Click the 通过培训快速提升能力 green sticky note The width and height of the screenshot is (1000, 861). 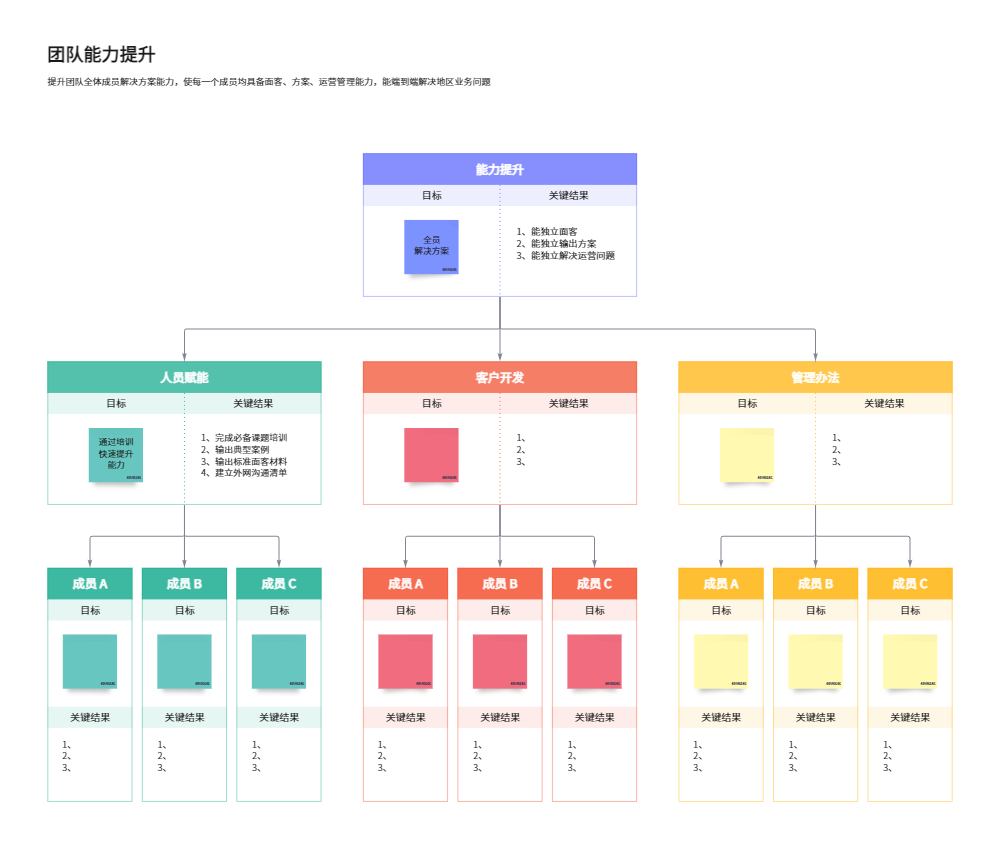point(117,455)
